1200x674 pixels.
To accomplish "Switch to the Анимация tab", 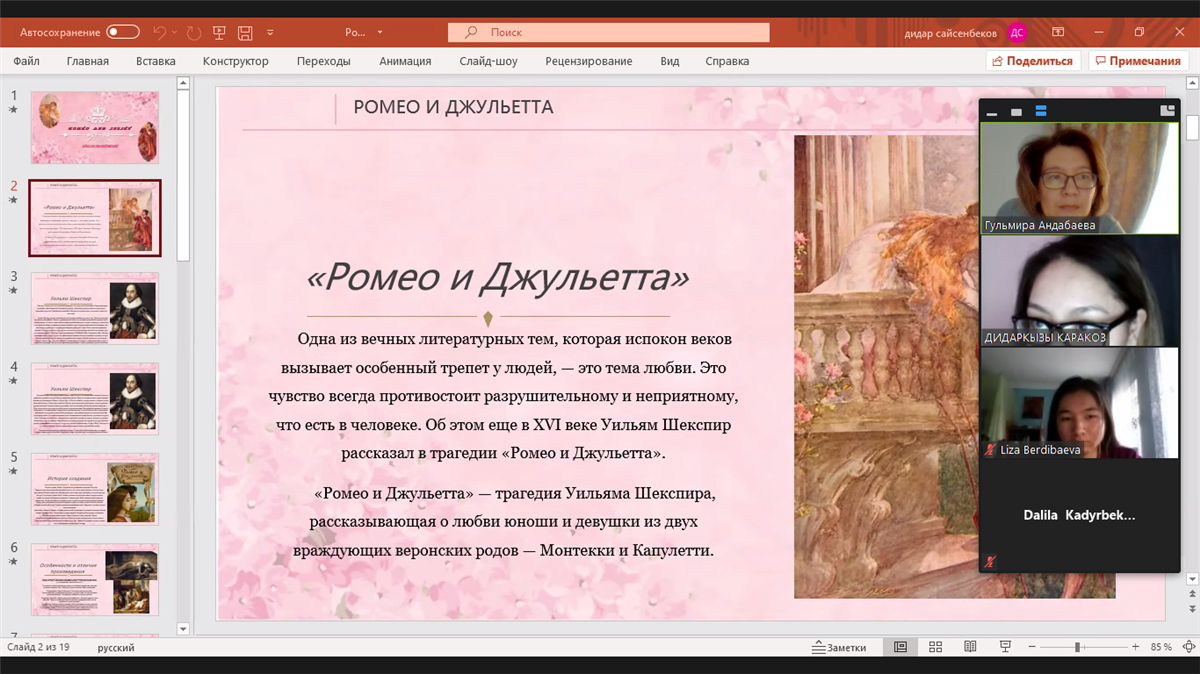I will [405, 61].
